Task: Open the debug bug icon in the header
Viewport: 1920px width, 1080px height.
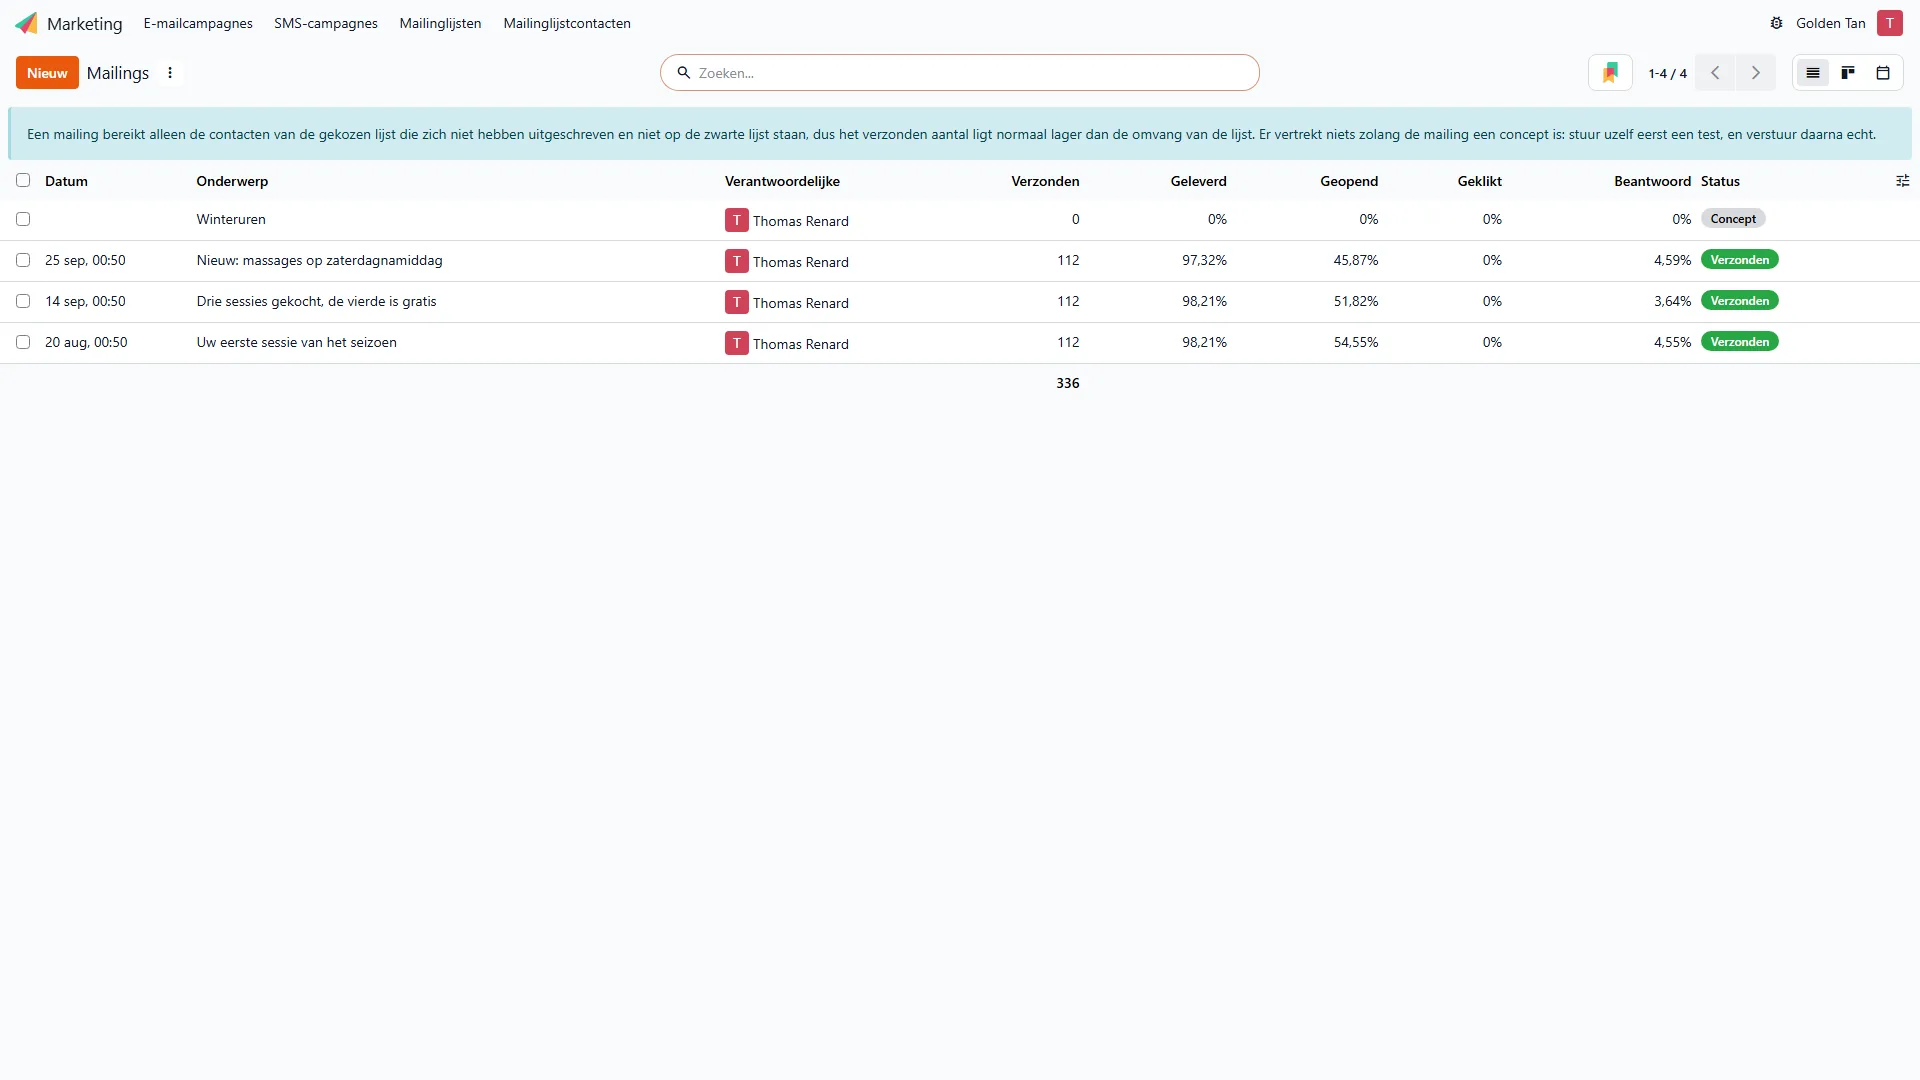Action: tap(1776, 23)
